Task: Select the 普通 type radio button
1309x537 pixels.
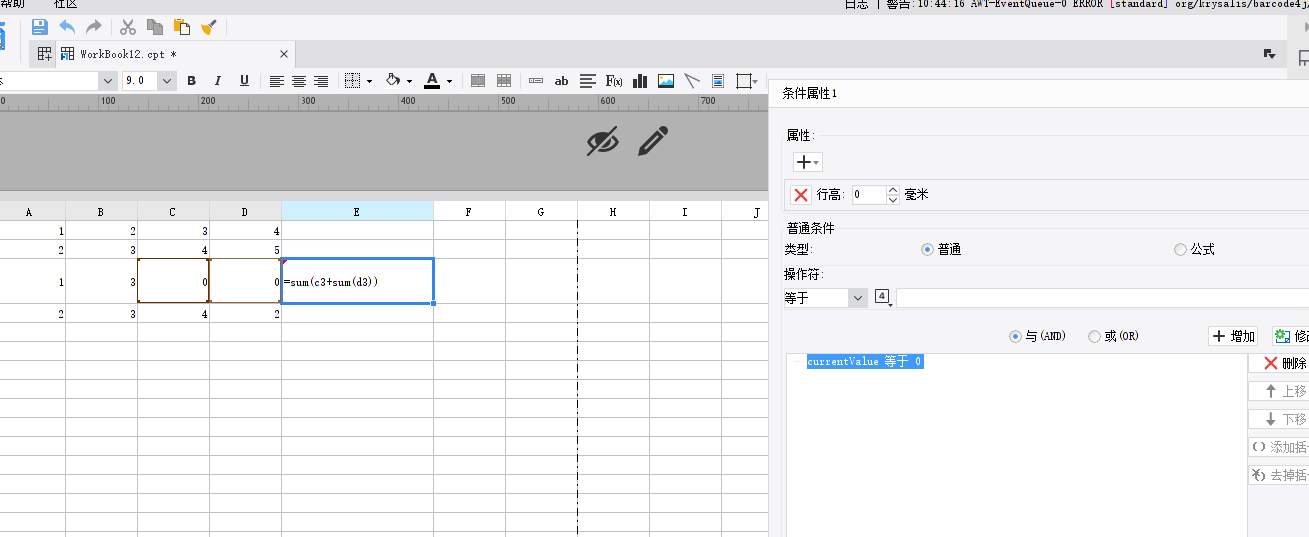Action: 927,249
